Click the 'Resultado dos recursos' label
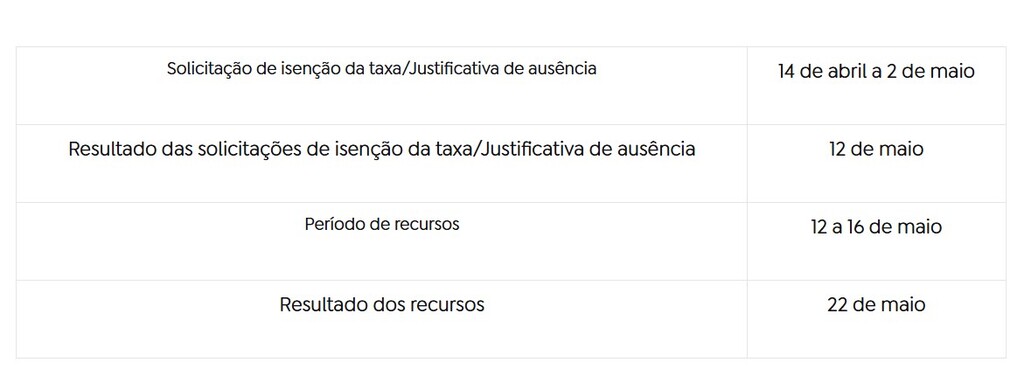This screenshot has height=369, width=1024. pos(381,305)
